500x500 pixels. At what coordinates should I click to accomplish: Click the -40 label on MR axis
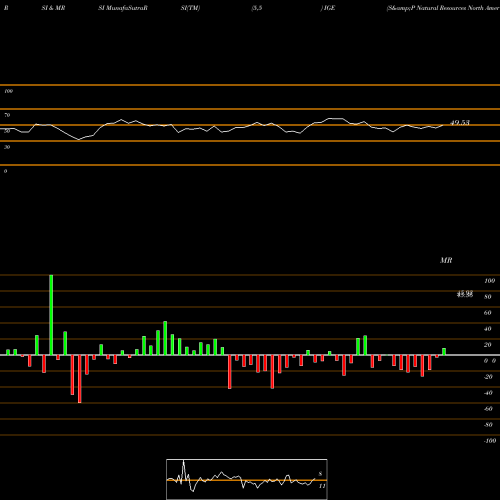coord(488,393)
